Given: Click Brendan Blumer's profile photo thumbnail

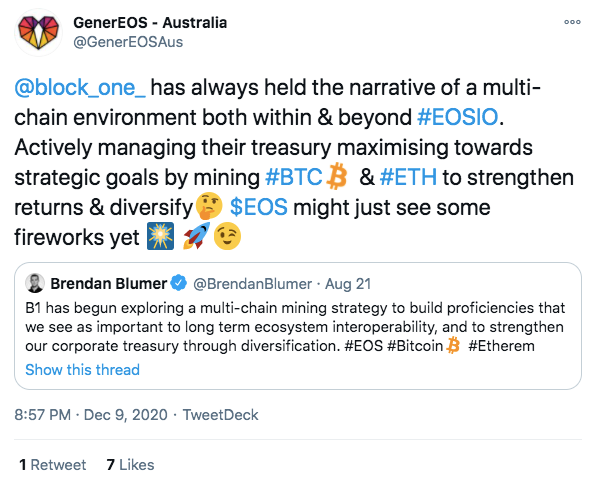Looking at the screenshot, I should [x=35, y=283].
